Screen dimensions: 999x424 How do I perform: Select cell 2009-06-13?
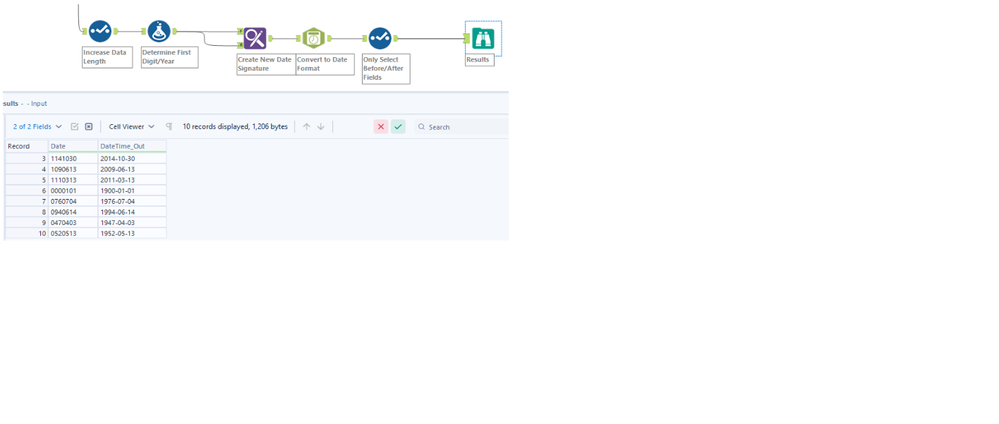[x=133, y=169]
